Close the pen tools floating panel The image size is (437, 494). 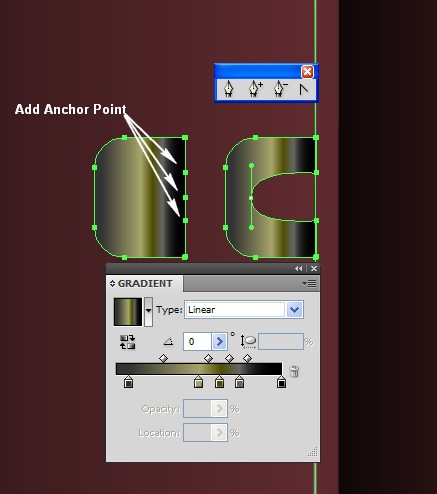pyautogui.click(x=307, y=72)
